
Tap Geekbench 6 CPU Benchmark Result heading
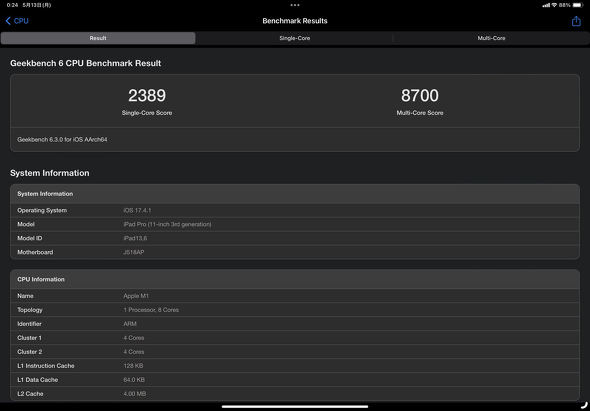85,63
